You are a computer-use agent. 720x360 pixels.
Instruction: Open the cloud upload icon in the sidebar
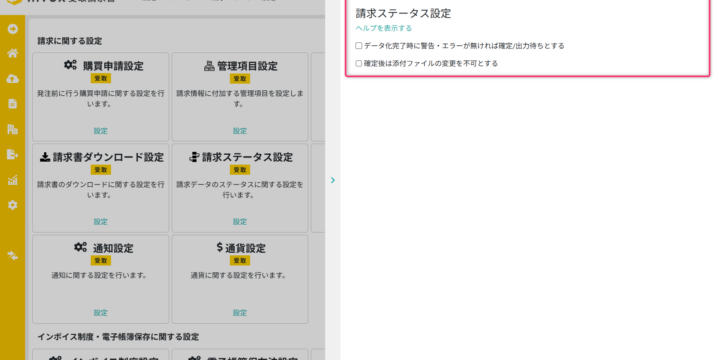12,79
